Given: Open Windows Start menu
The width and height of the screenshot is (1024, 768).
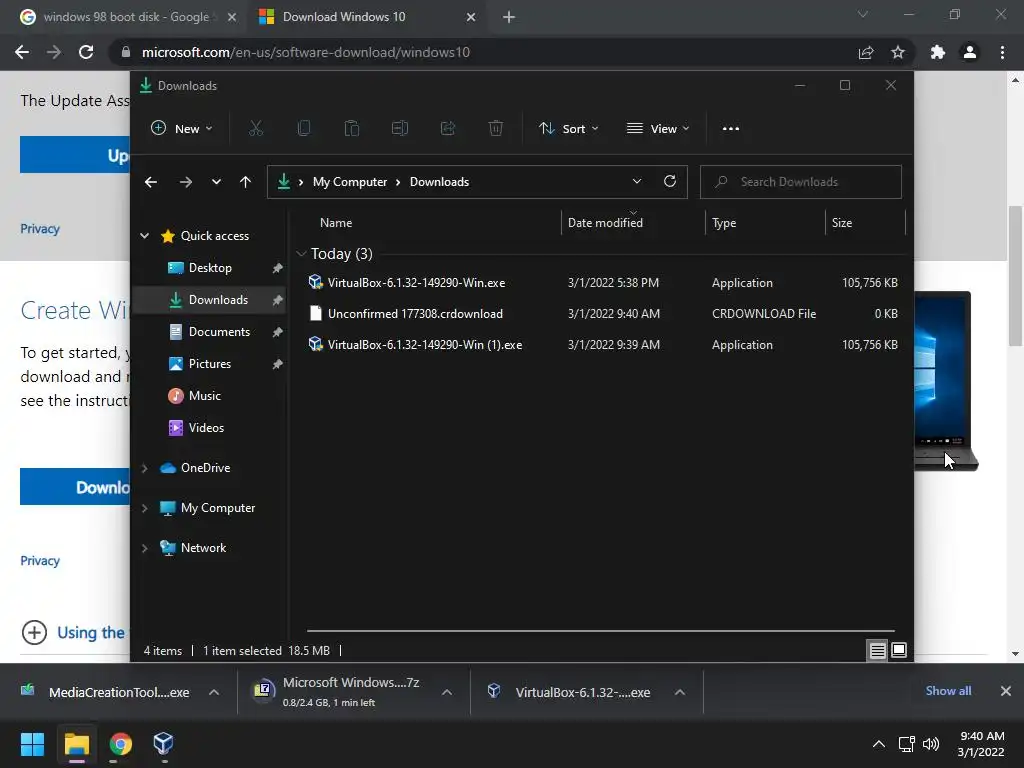Looking at the screenshot, I should [x=32, y=744].
